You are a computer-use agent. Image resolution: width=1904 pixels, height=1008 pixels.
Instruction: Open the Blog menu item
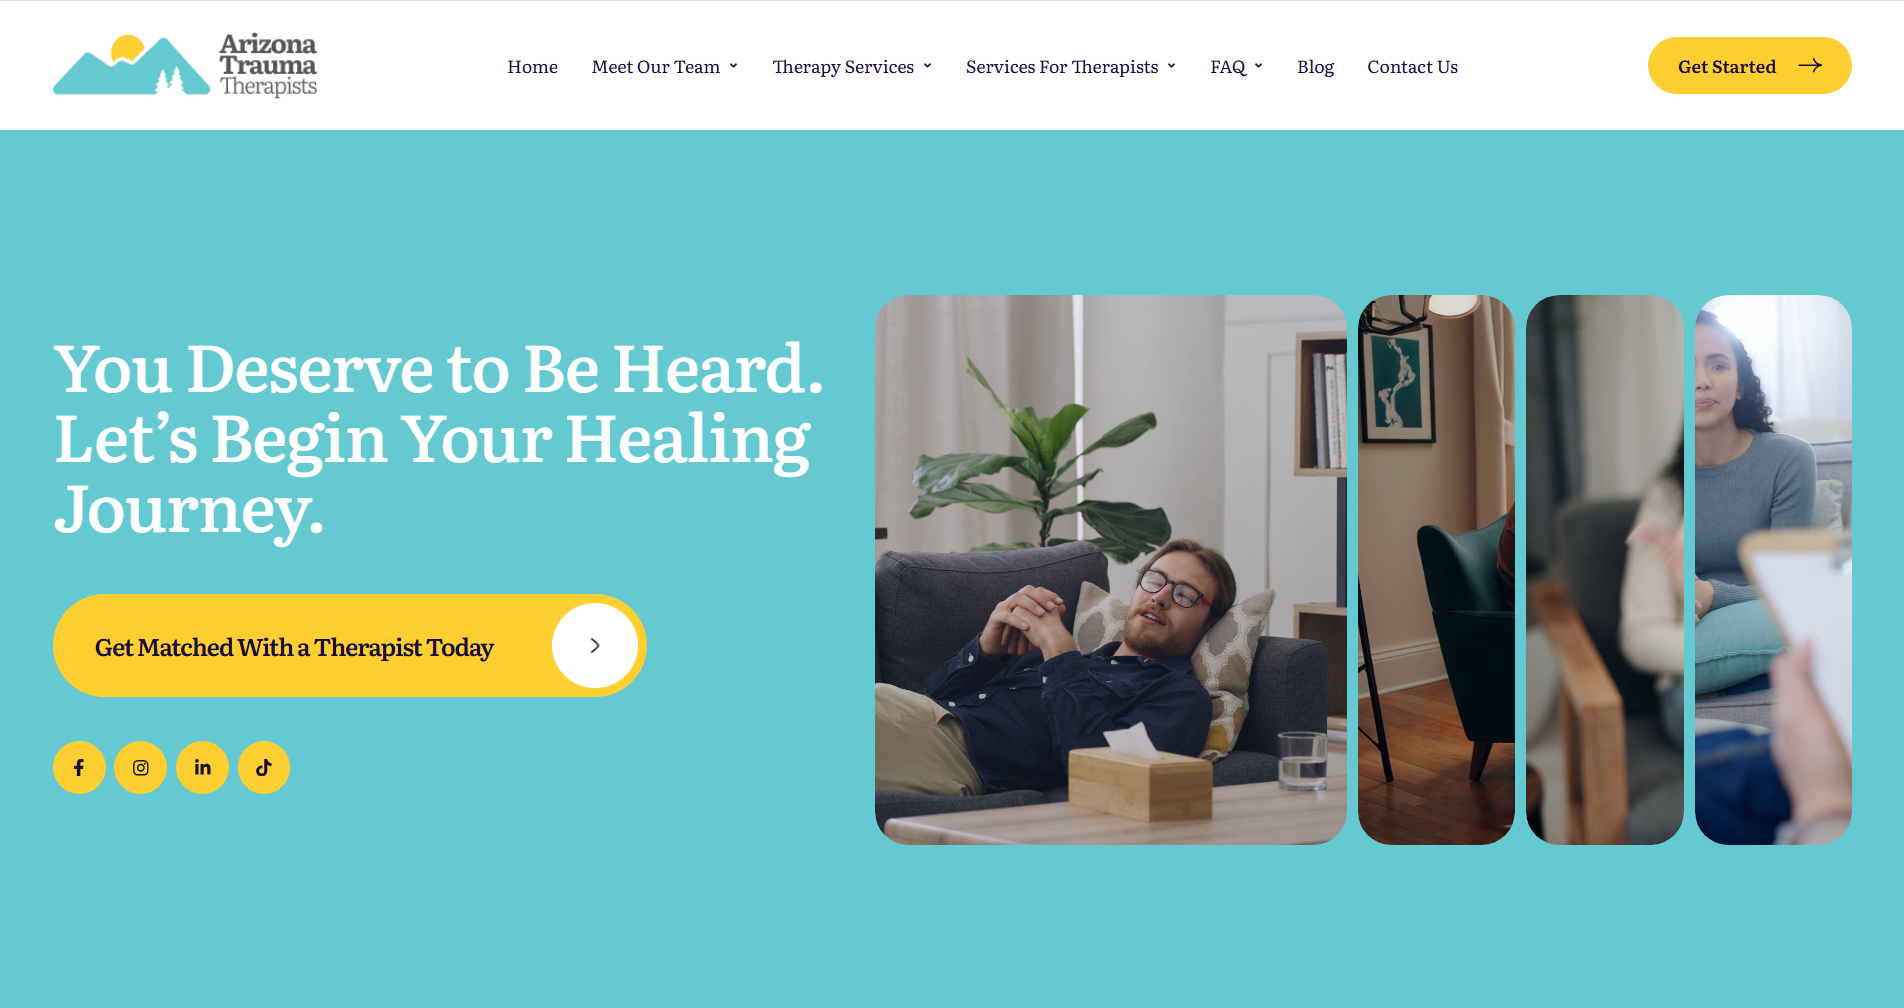coord(1315,67)
